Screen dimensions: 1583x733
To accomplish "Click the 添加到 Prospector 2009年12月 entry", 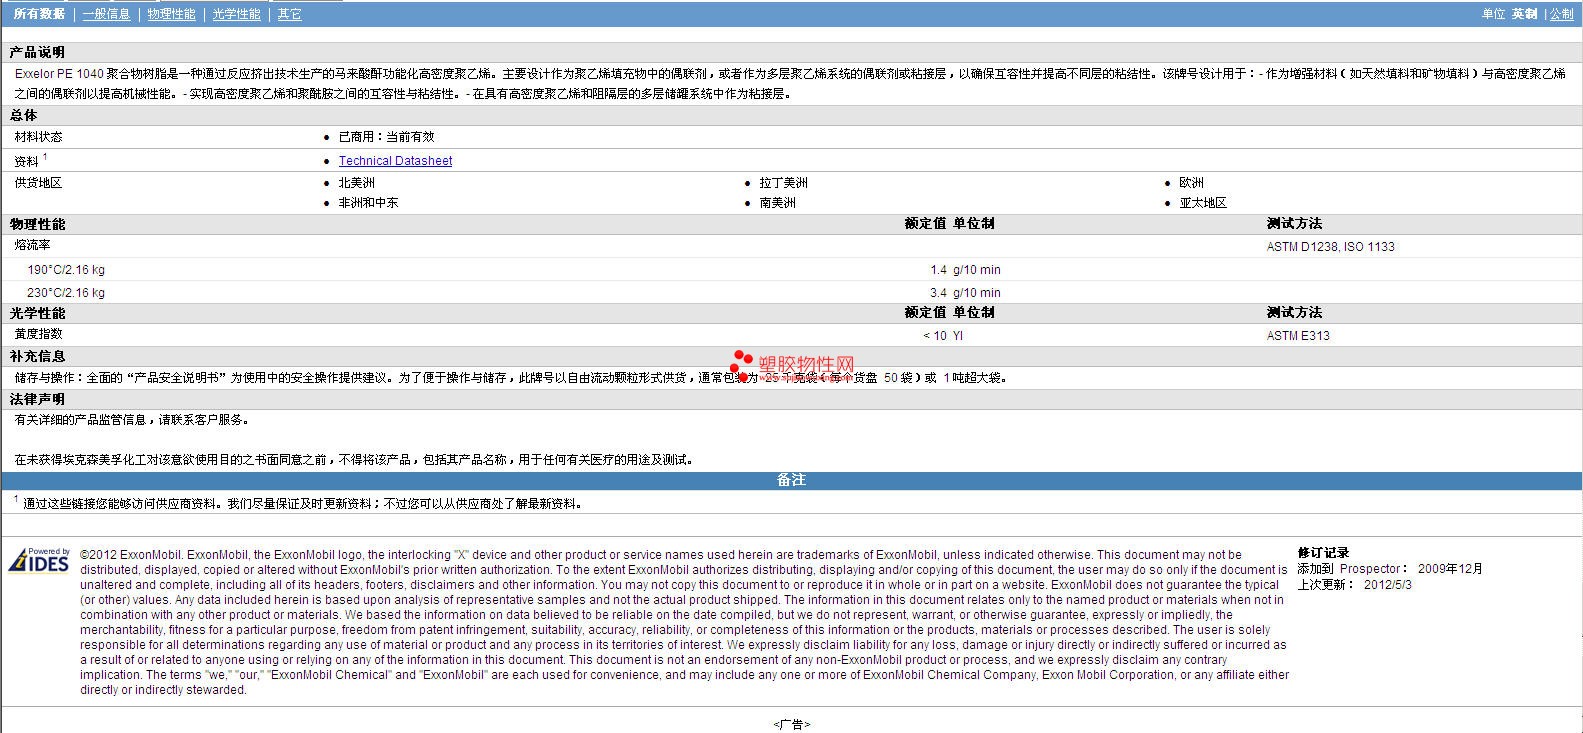I will tap(1390, 569).
